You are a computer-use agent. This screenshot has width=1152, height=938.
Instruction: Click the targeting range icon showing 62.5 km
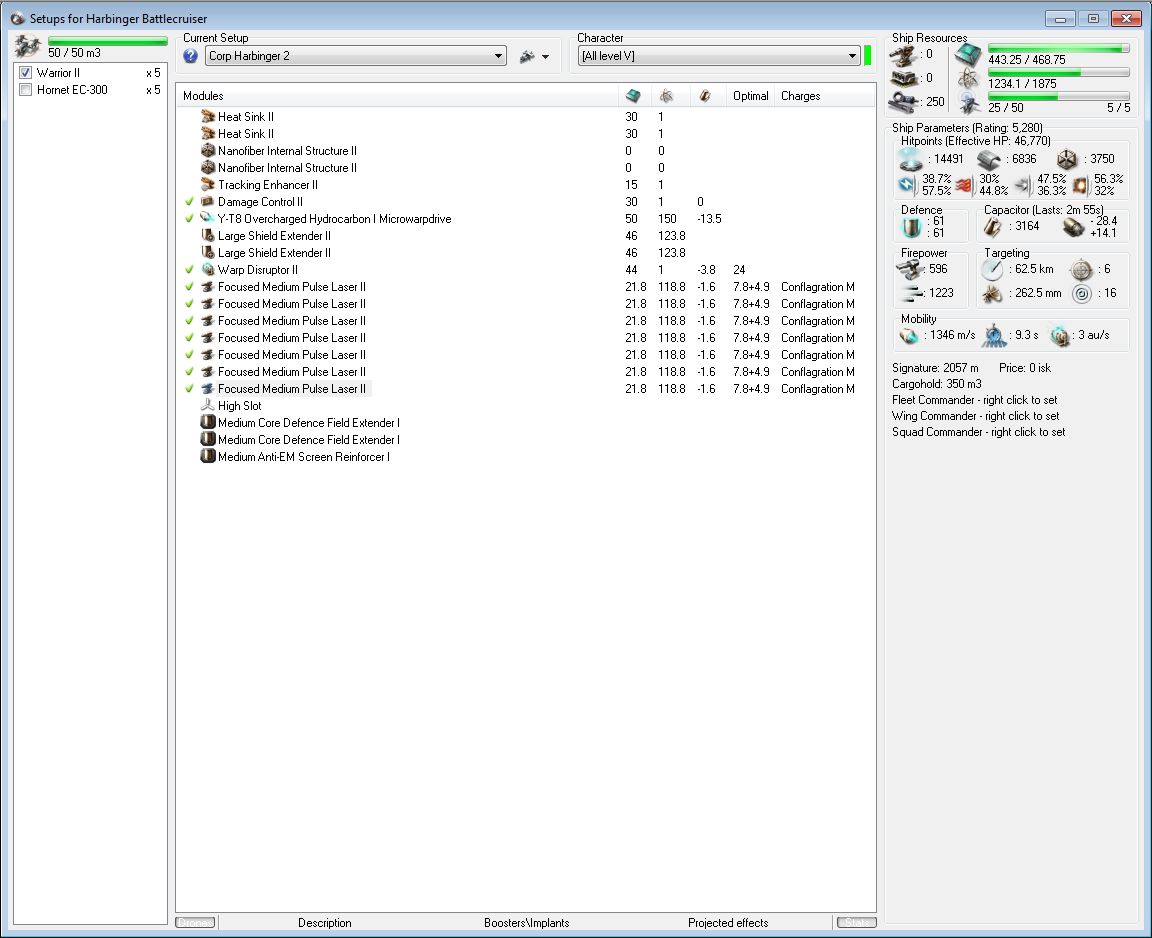pyautogui.click(x=993, y=270)
